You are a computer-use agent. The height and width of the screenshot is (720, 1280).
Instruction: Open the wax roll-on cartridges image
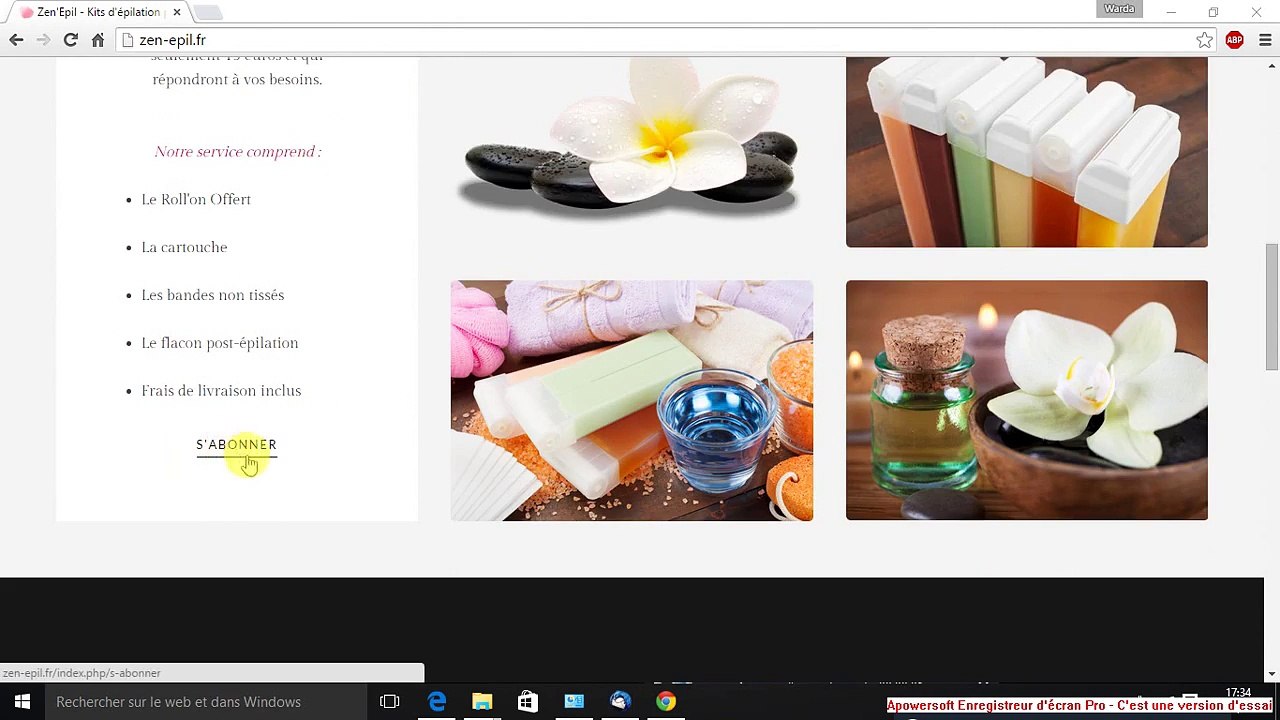coord(1027,152)
